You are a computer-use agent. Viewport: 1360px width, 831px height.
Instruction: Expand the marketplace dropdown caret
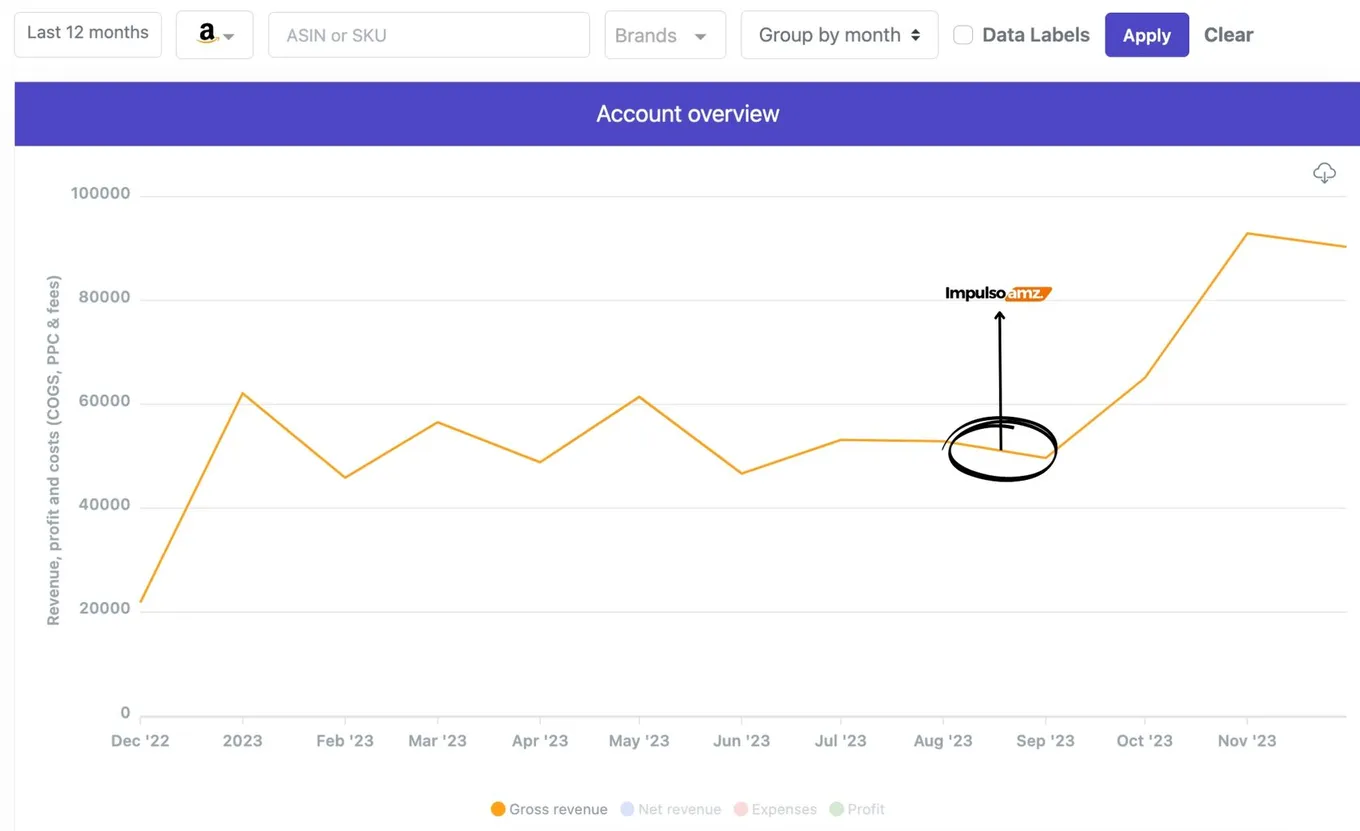point(230,37)
